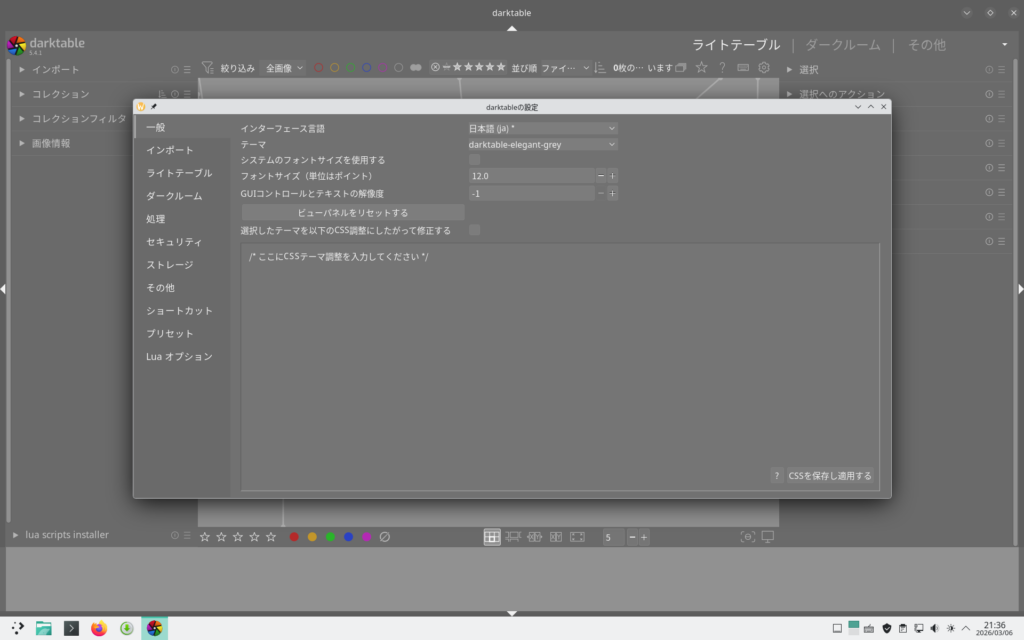The image size is (1024, 640).
Task: Open preferences via the gear icon
Action: (x=764, y=68)
